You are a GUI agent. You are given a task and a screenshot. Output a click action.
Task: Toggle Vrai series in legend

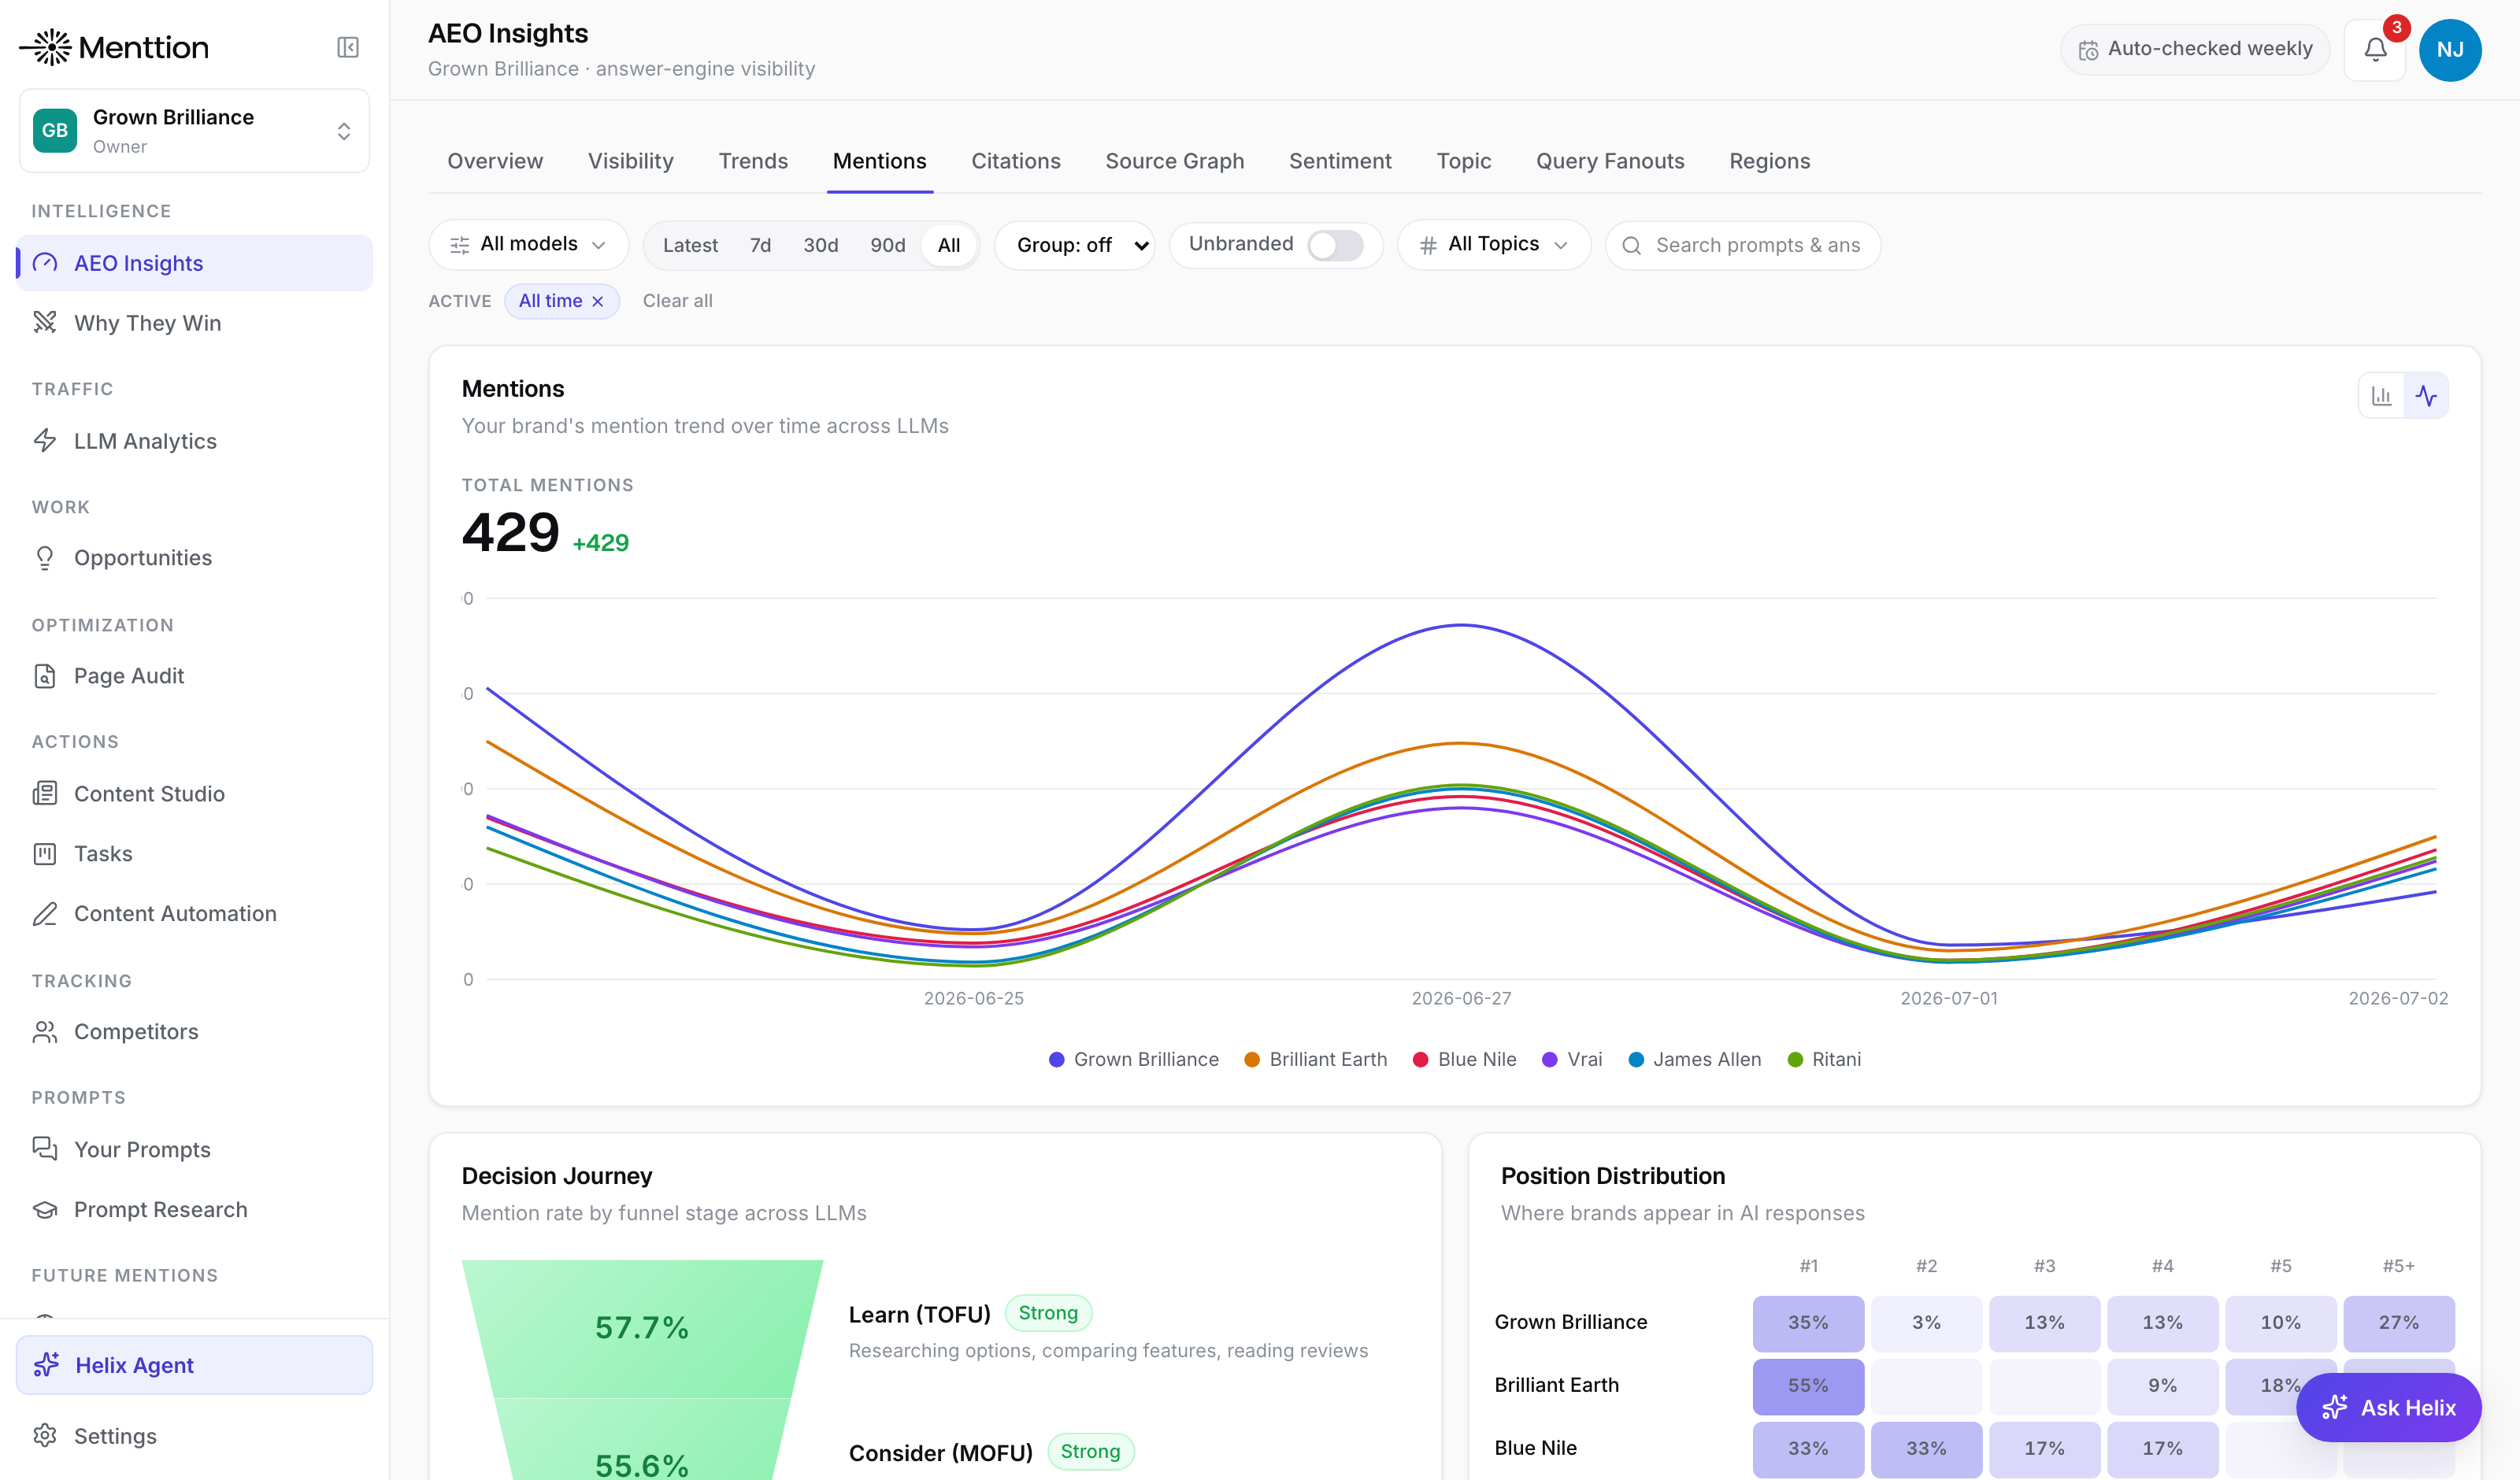(1572, 1060)
